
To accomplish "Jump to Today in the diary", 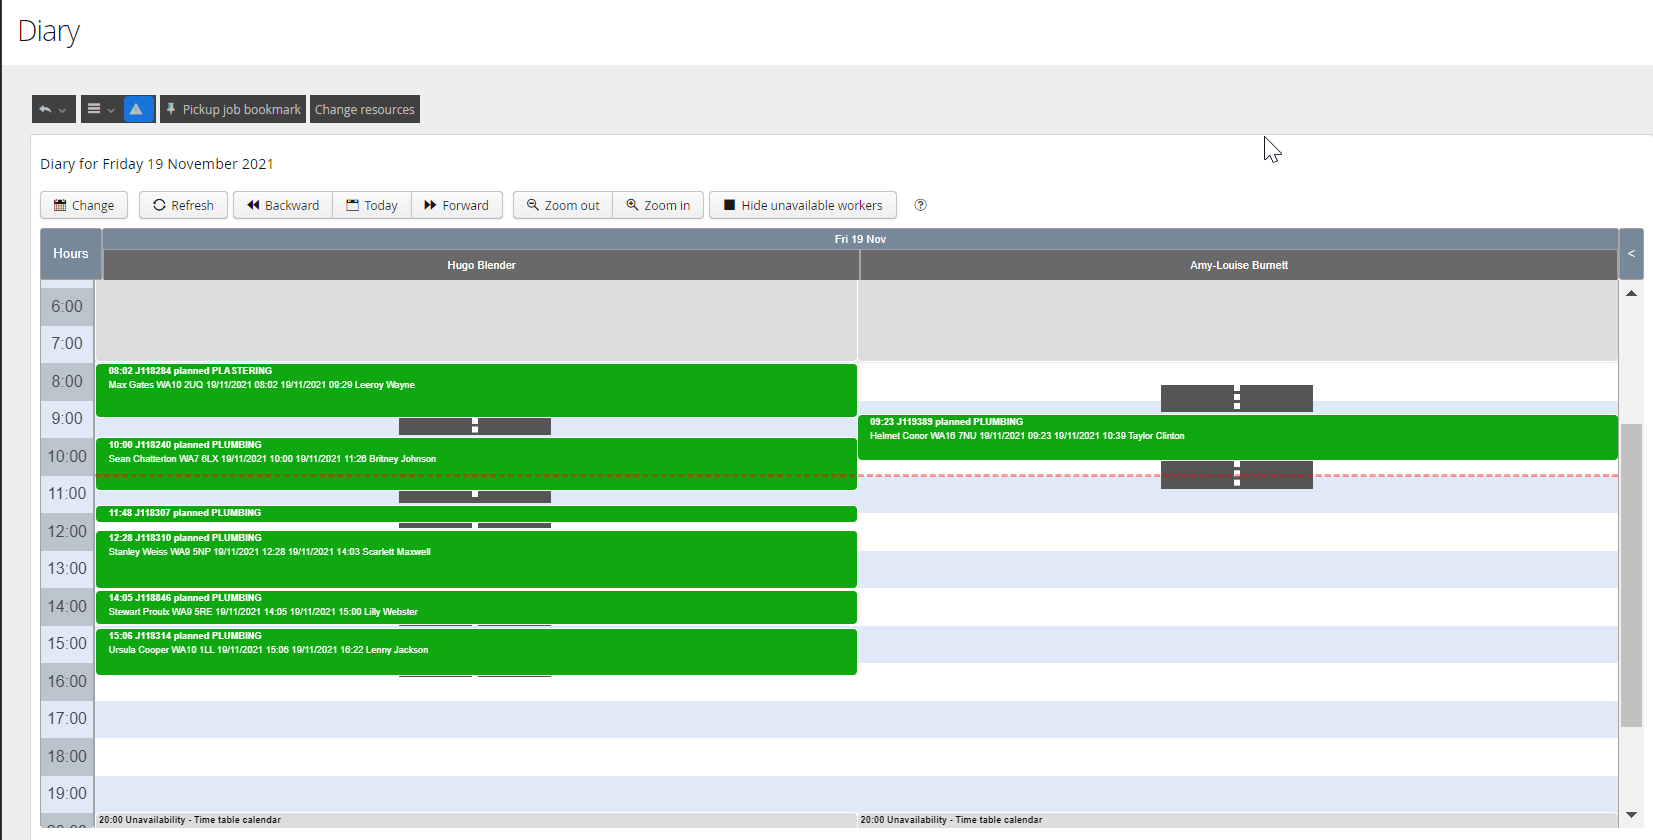I will point(372,205).
